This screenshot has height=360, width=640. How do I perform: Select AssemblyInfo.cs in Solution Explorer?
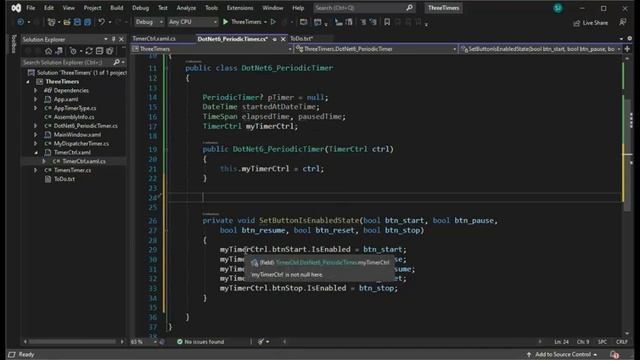click(x=74, y=117)
